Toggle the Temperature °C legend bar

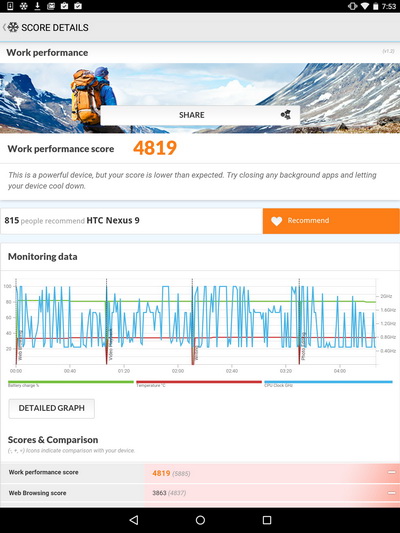(199, 383)
